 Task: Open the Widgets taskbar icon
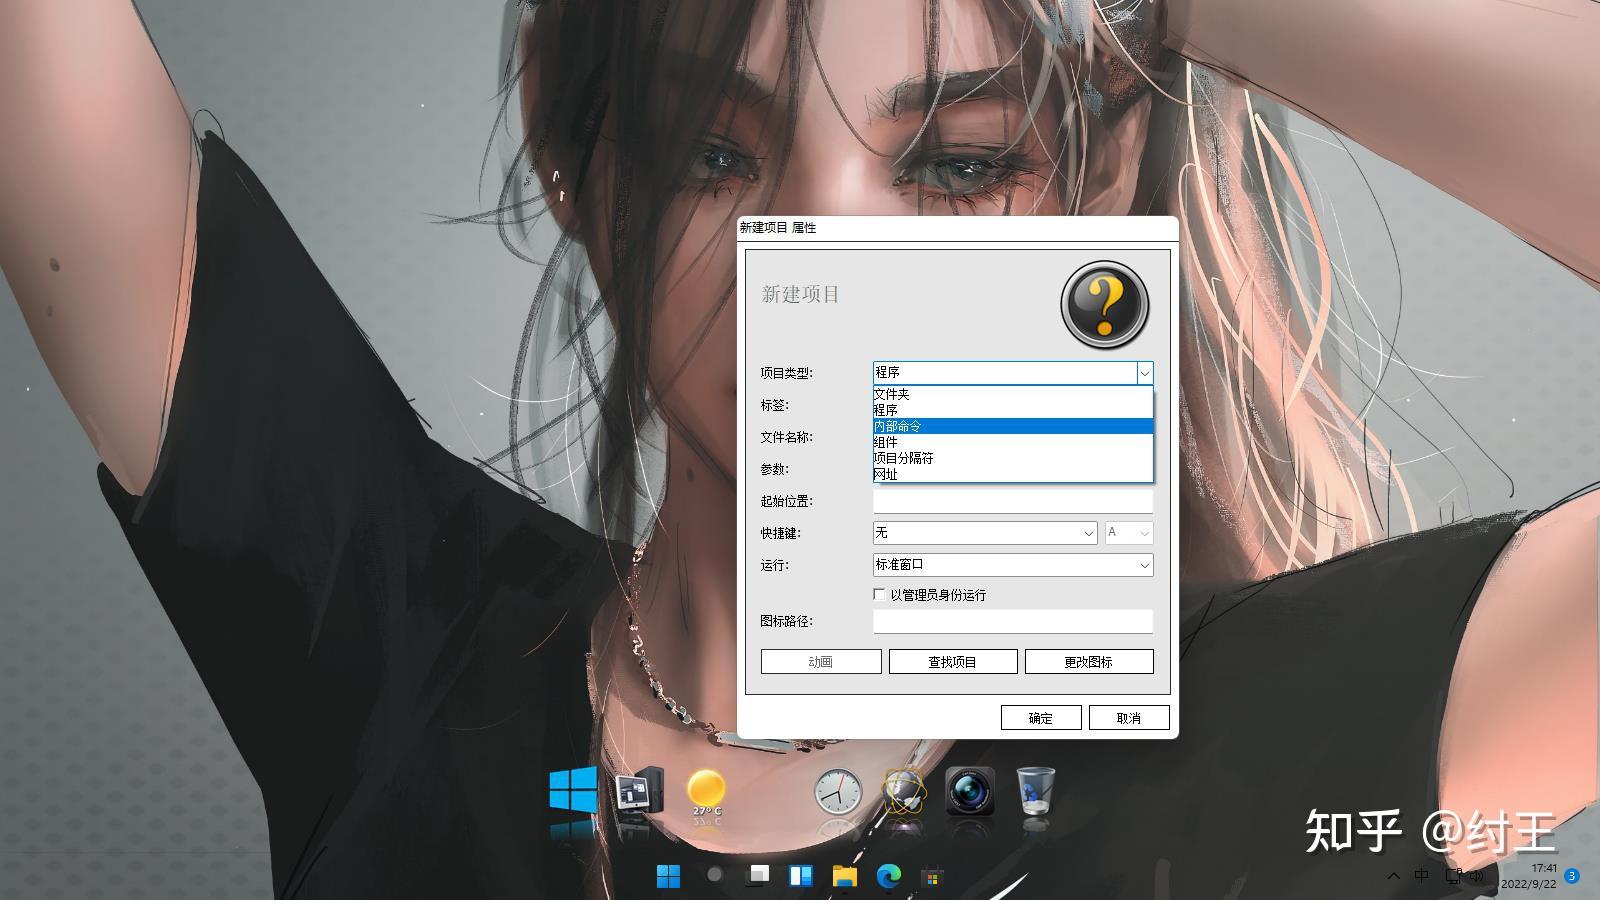pyautogui.click(x=801, y=876)
